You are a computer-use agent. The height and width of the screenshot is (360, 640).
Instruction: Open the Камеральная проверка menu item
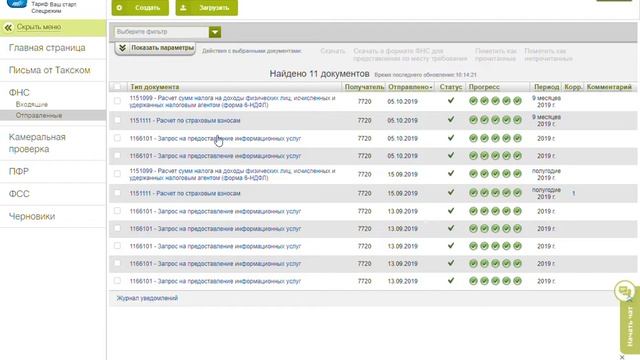coord(37,143)
